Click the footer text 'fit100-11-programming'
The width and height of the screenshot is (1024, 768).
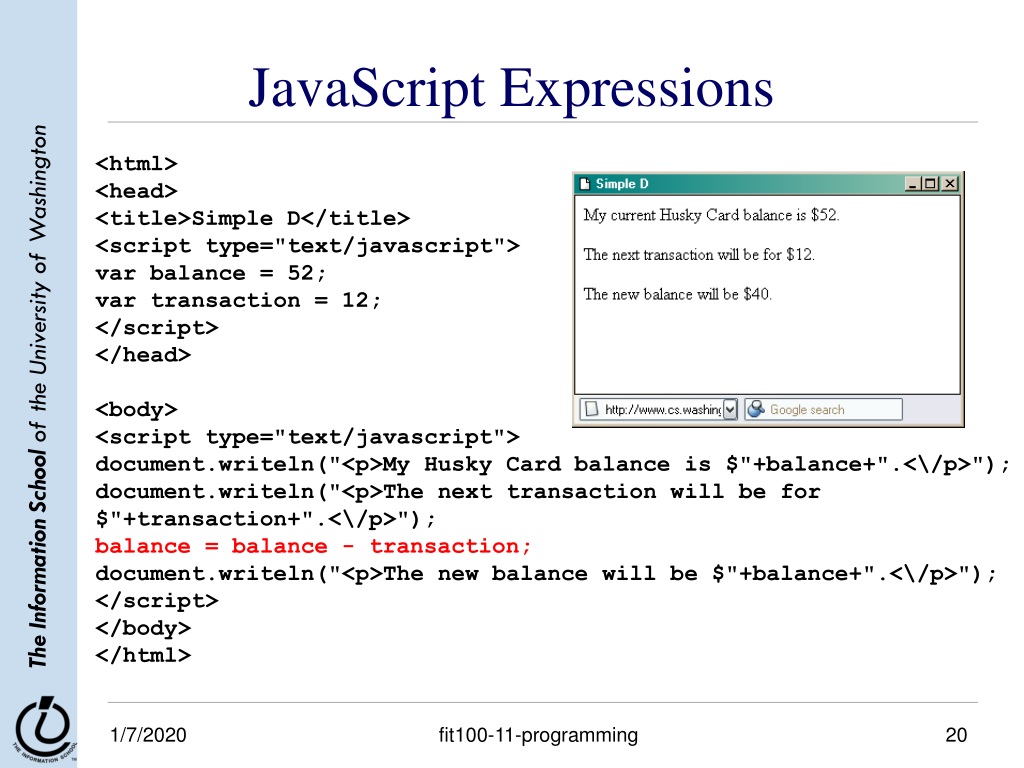(538, 735)
